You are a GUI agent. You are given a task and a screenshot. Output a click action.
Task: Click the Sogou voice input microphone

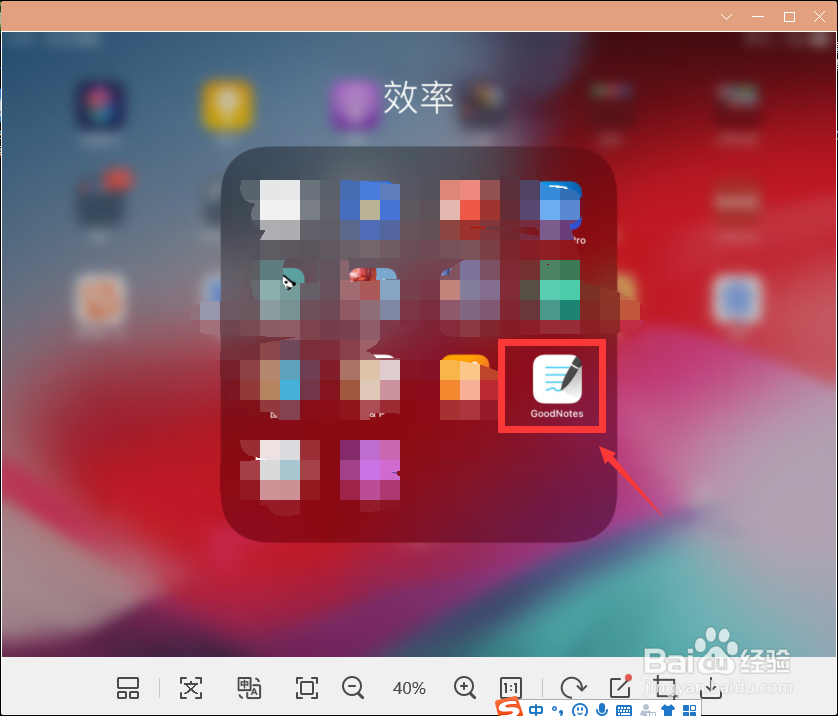[x=602, y=710]
